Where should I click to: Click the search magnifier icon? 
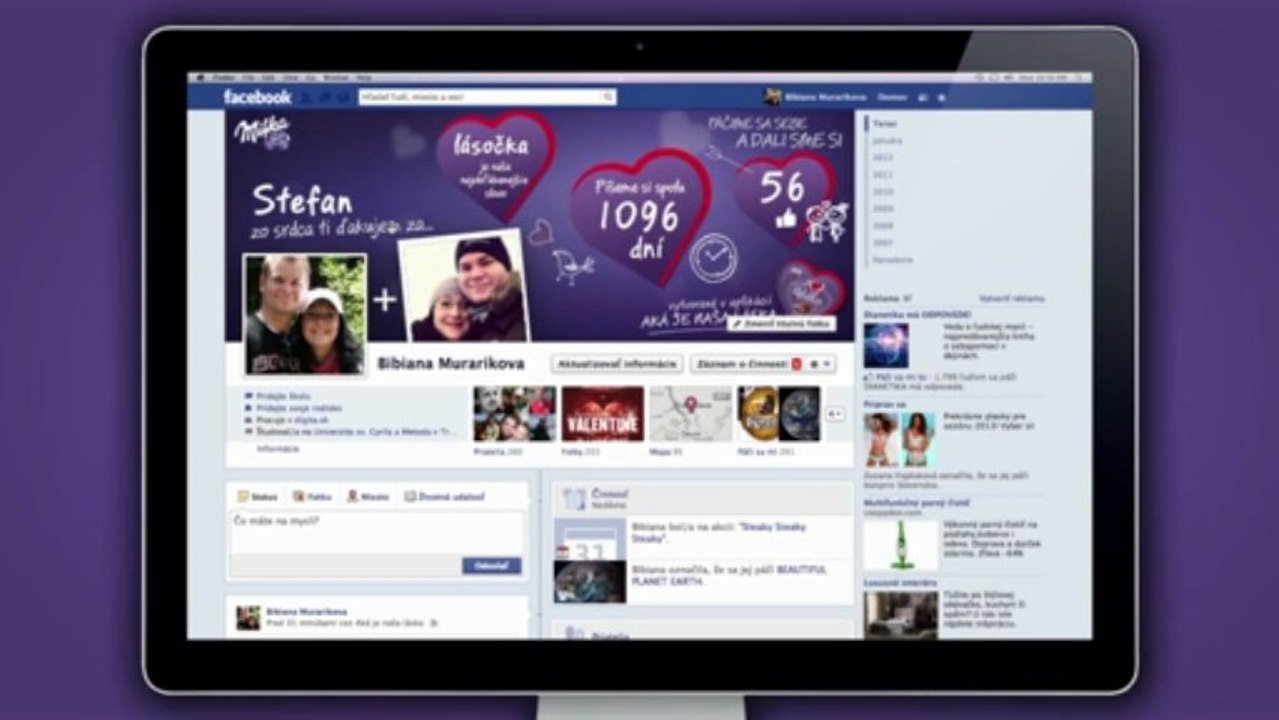click(607, 97)
